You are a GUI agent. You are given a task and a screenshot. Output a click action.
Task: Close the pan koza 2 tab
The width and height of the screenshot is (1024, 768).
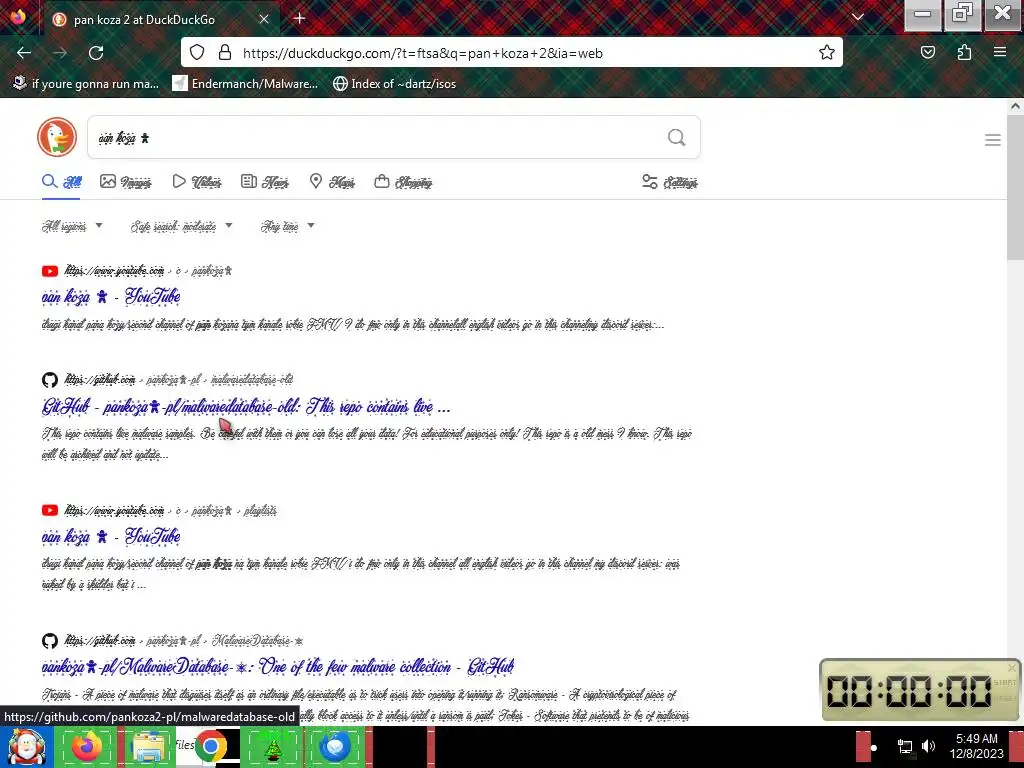(264, 19)
